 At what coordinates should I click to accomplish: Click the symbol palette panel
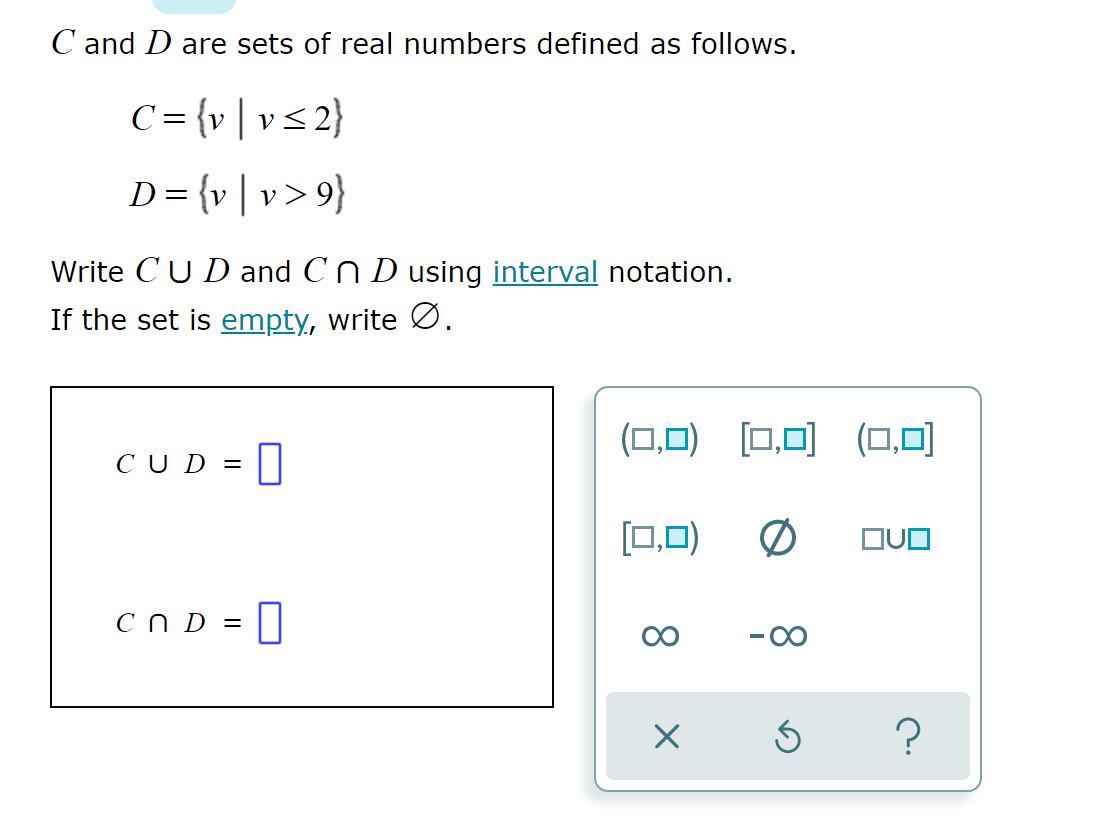tap(787, 590)
